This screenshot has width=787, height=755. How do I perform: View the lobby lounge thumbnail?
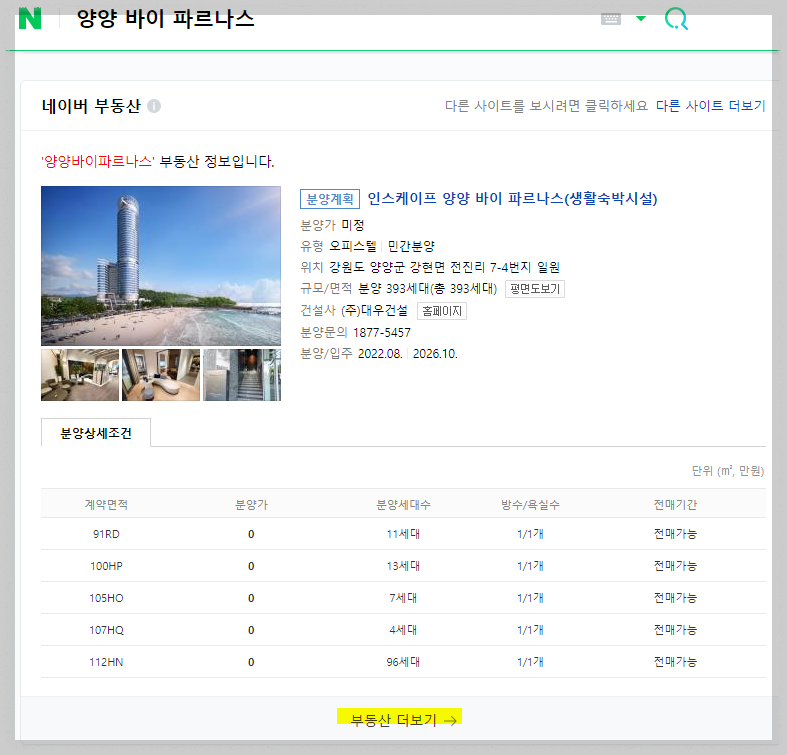80,375
